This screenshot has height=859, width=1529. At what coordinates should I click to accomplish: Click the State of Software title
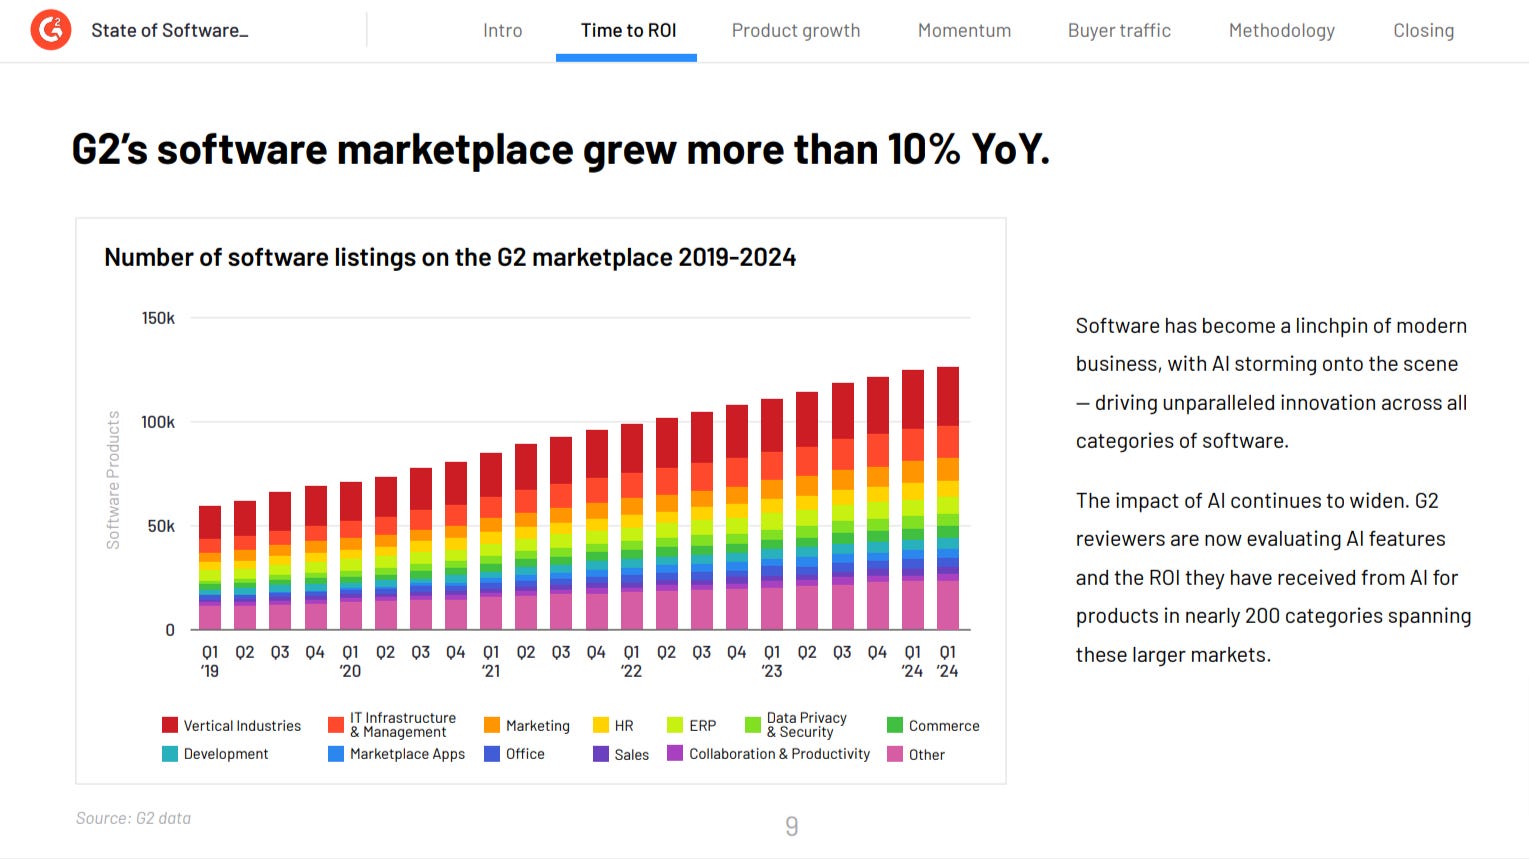point(169,30)
